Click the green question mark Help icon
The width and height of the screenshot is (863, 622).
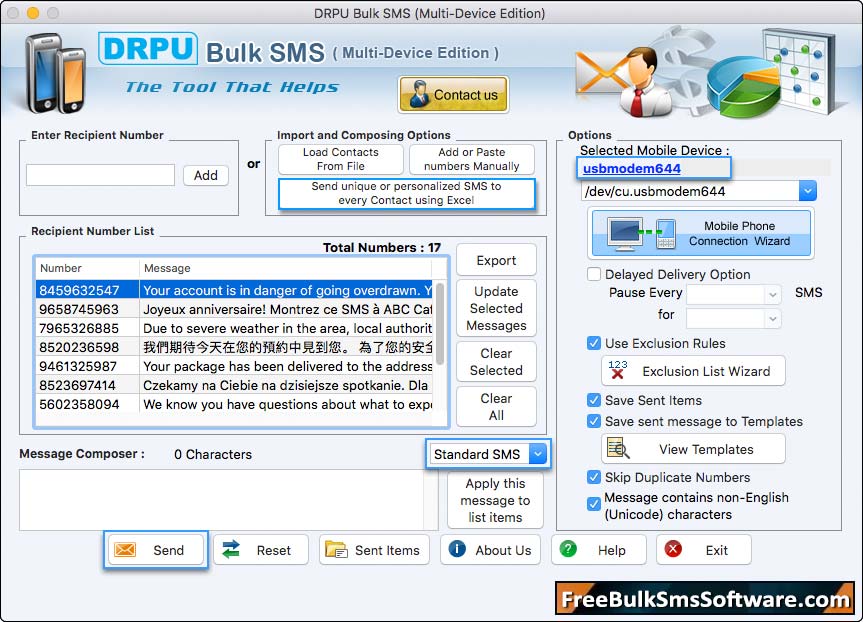[x=568, y=549]
